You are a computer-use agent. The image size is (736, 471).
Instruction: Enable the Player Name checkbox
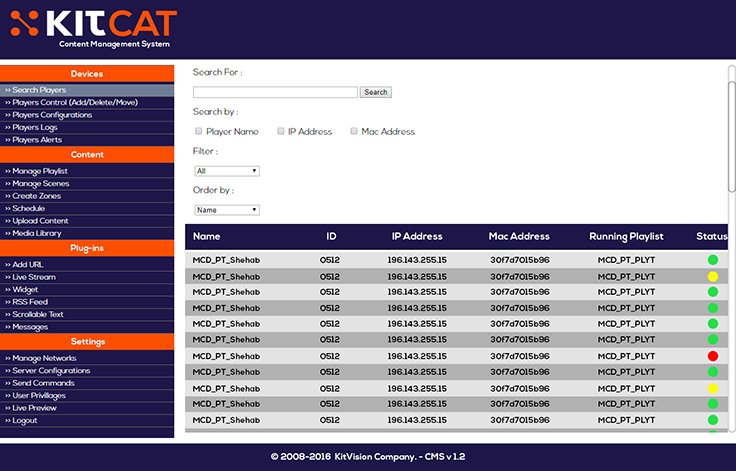(198, 131)
